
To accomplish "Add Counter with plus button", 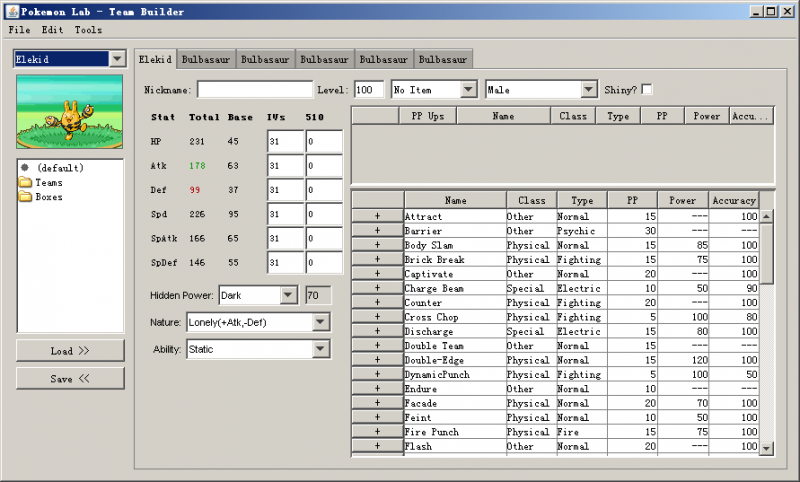I will click(378, 302).
